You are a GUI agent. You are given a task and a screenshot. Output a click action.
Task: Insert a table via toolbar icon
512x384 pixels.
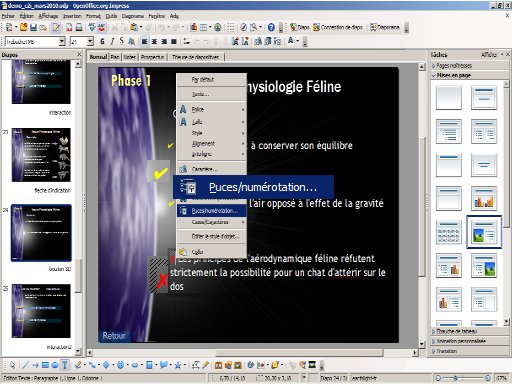pos(203,27)
